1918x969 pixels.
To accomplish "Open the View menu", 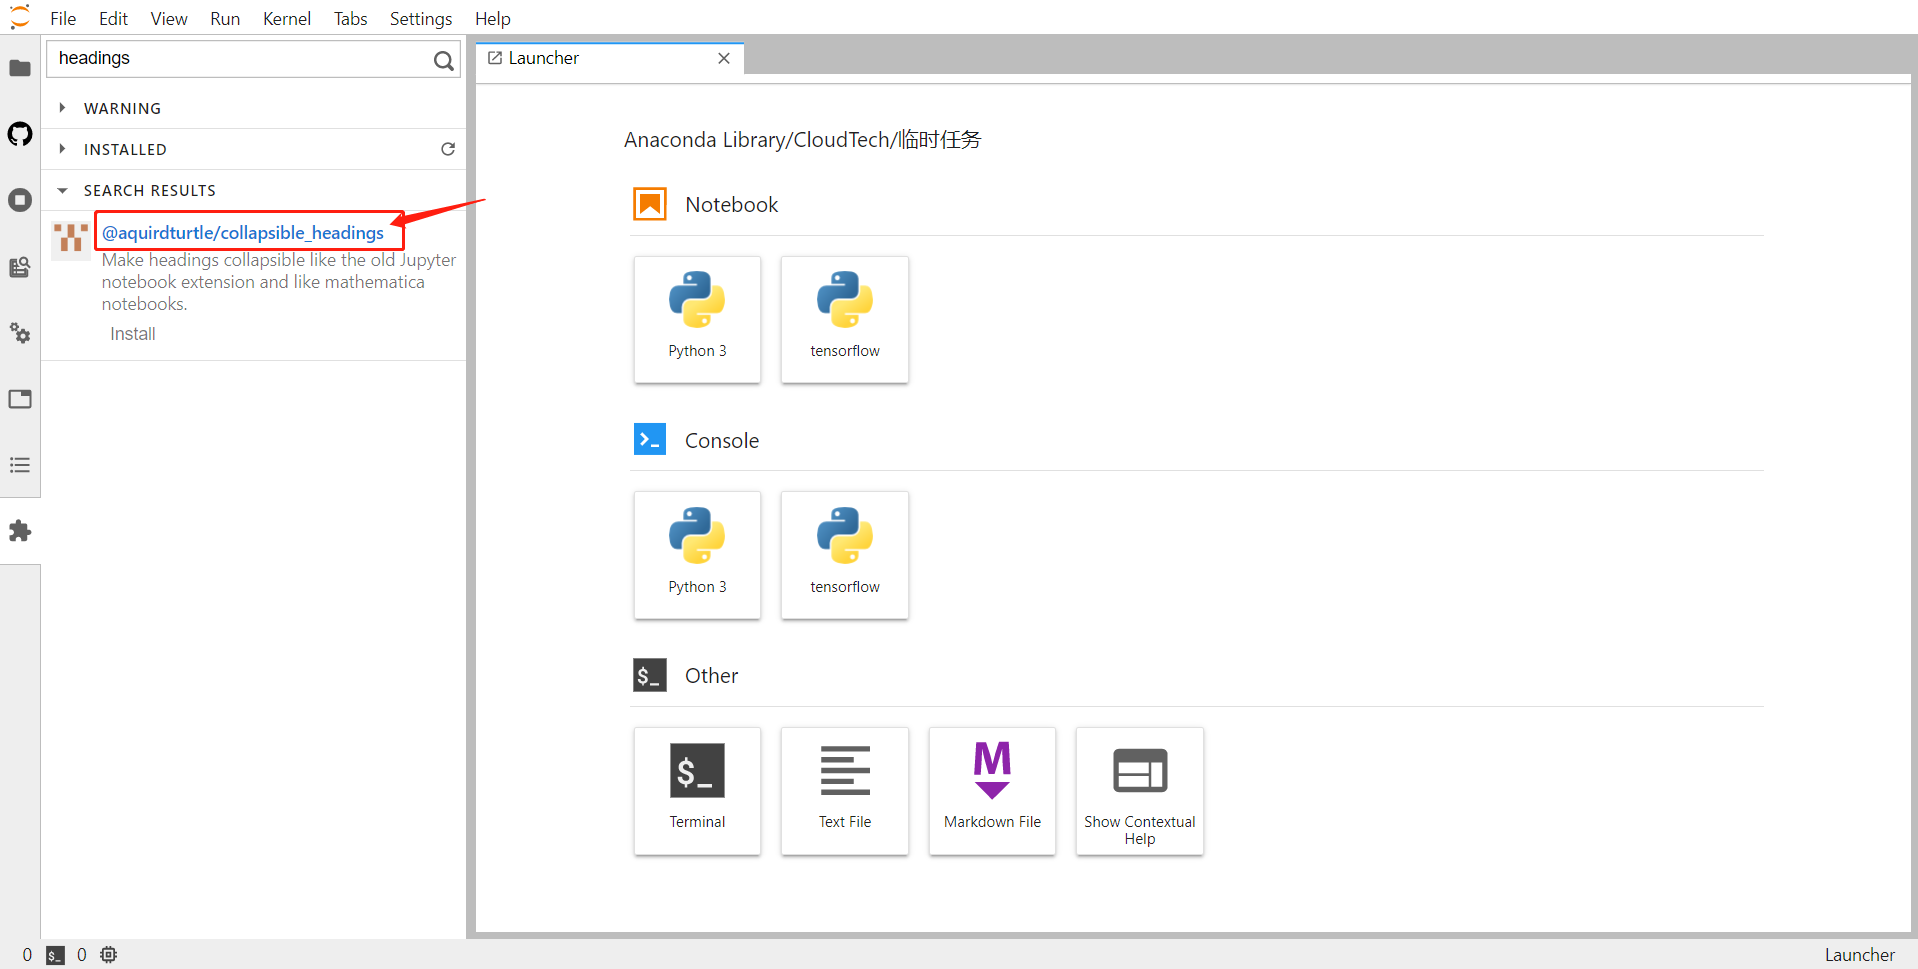I will coord(169,18).
